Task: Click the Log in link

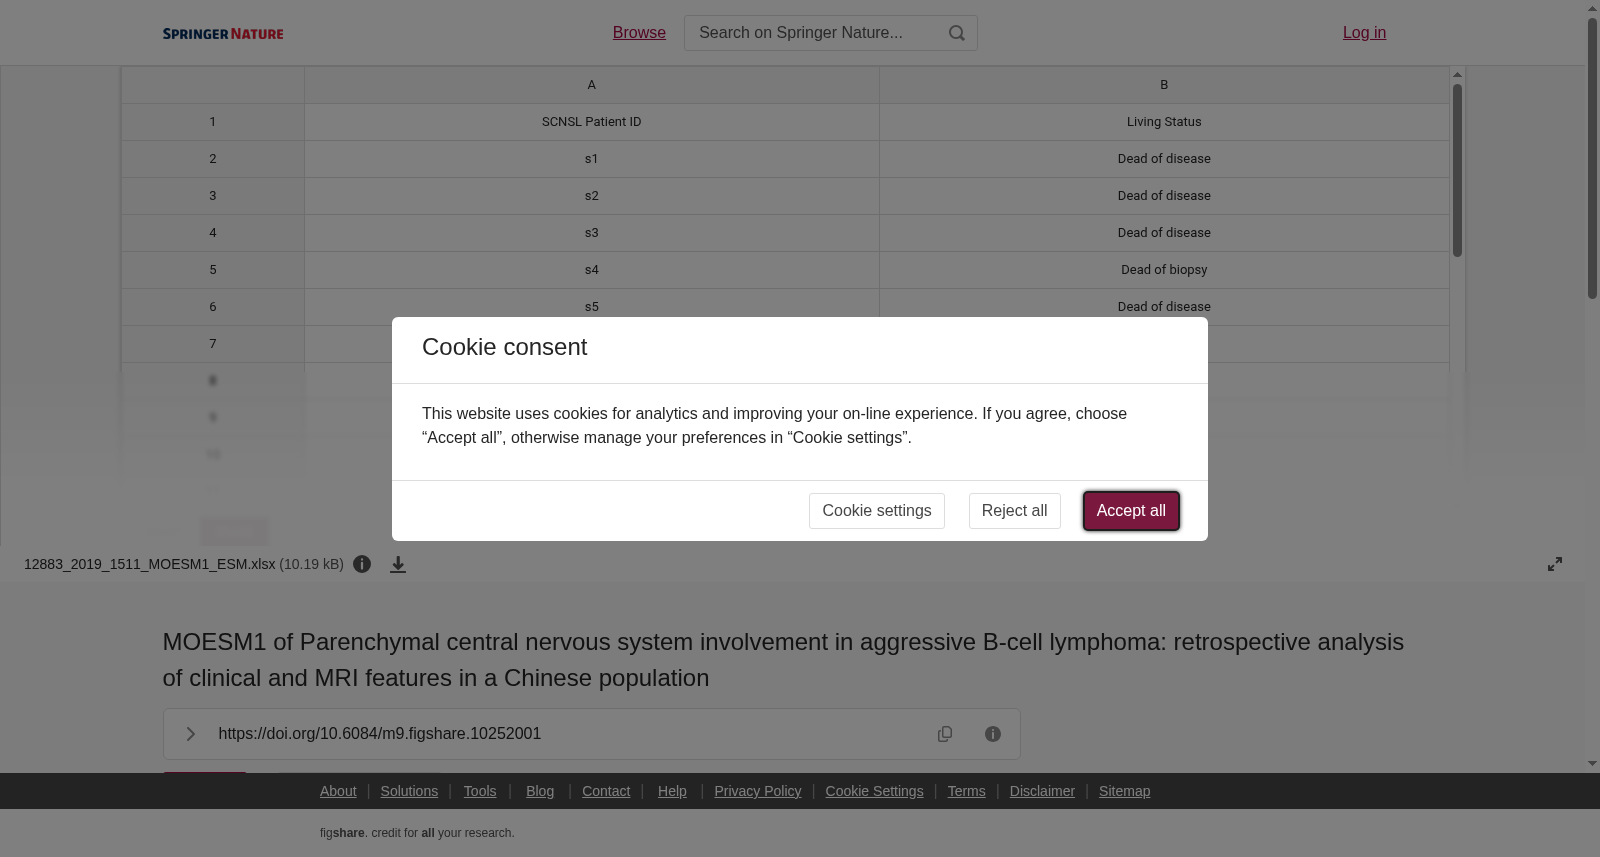Action: pos(1364,33)
